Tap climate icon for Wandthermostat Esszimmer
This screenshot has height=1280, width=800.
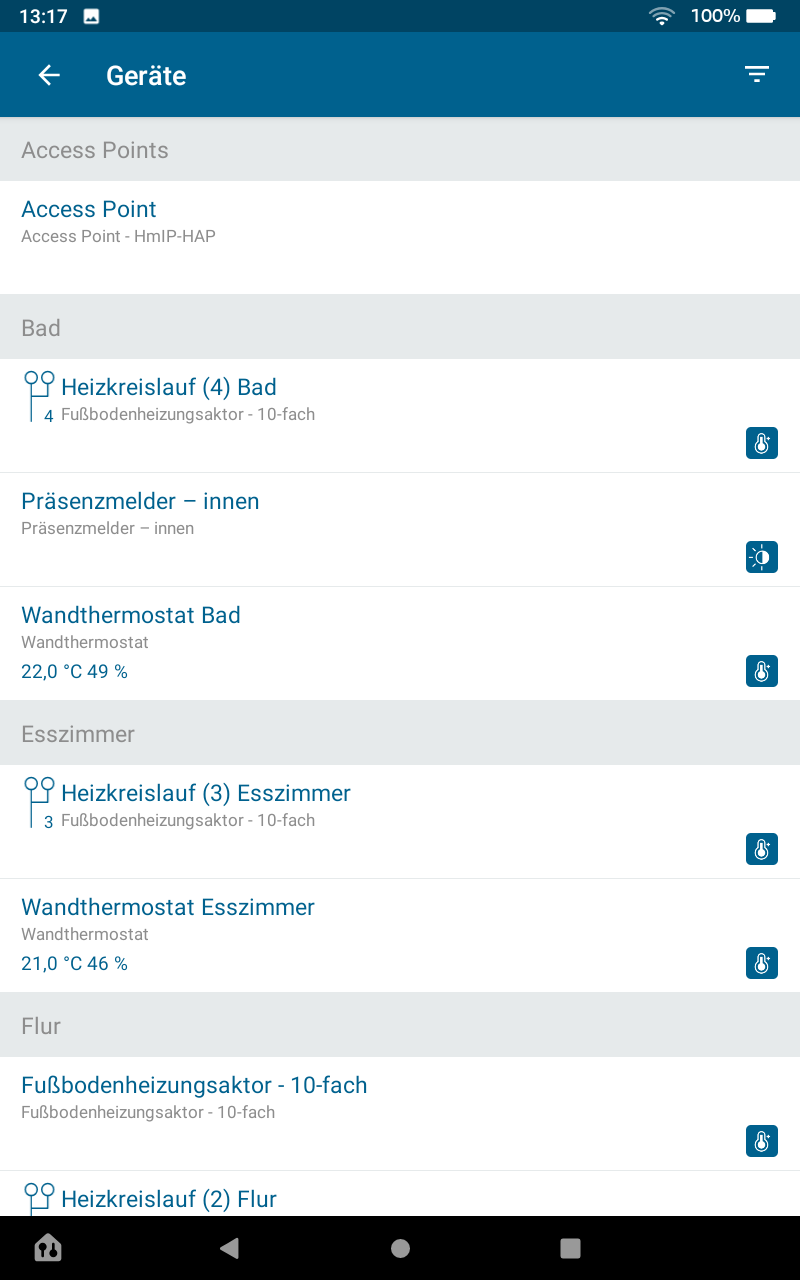[762, 963]
